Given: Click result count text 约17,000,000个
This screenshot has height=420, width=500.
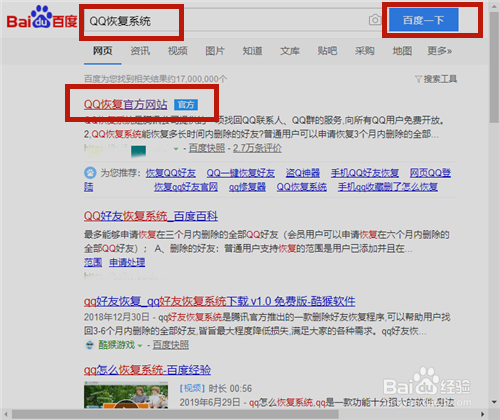Looking at the screenshot, I should pyautogui.click(x=198, y=79).
